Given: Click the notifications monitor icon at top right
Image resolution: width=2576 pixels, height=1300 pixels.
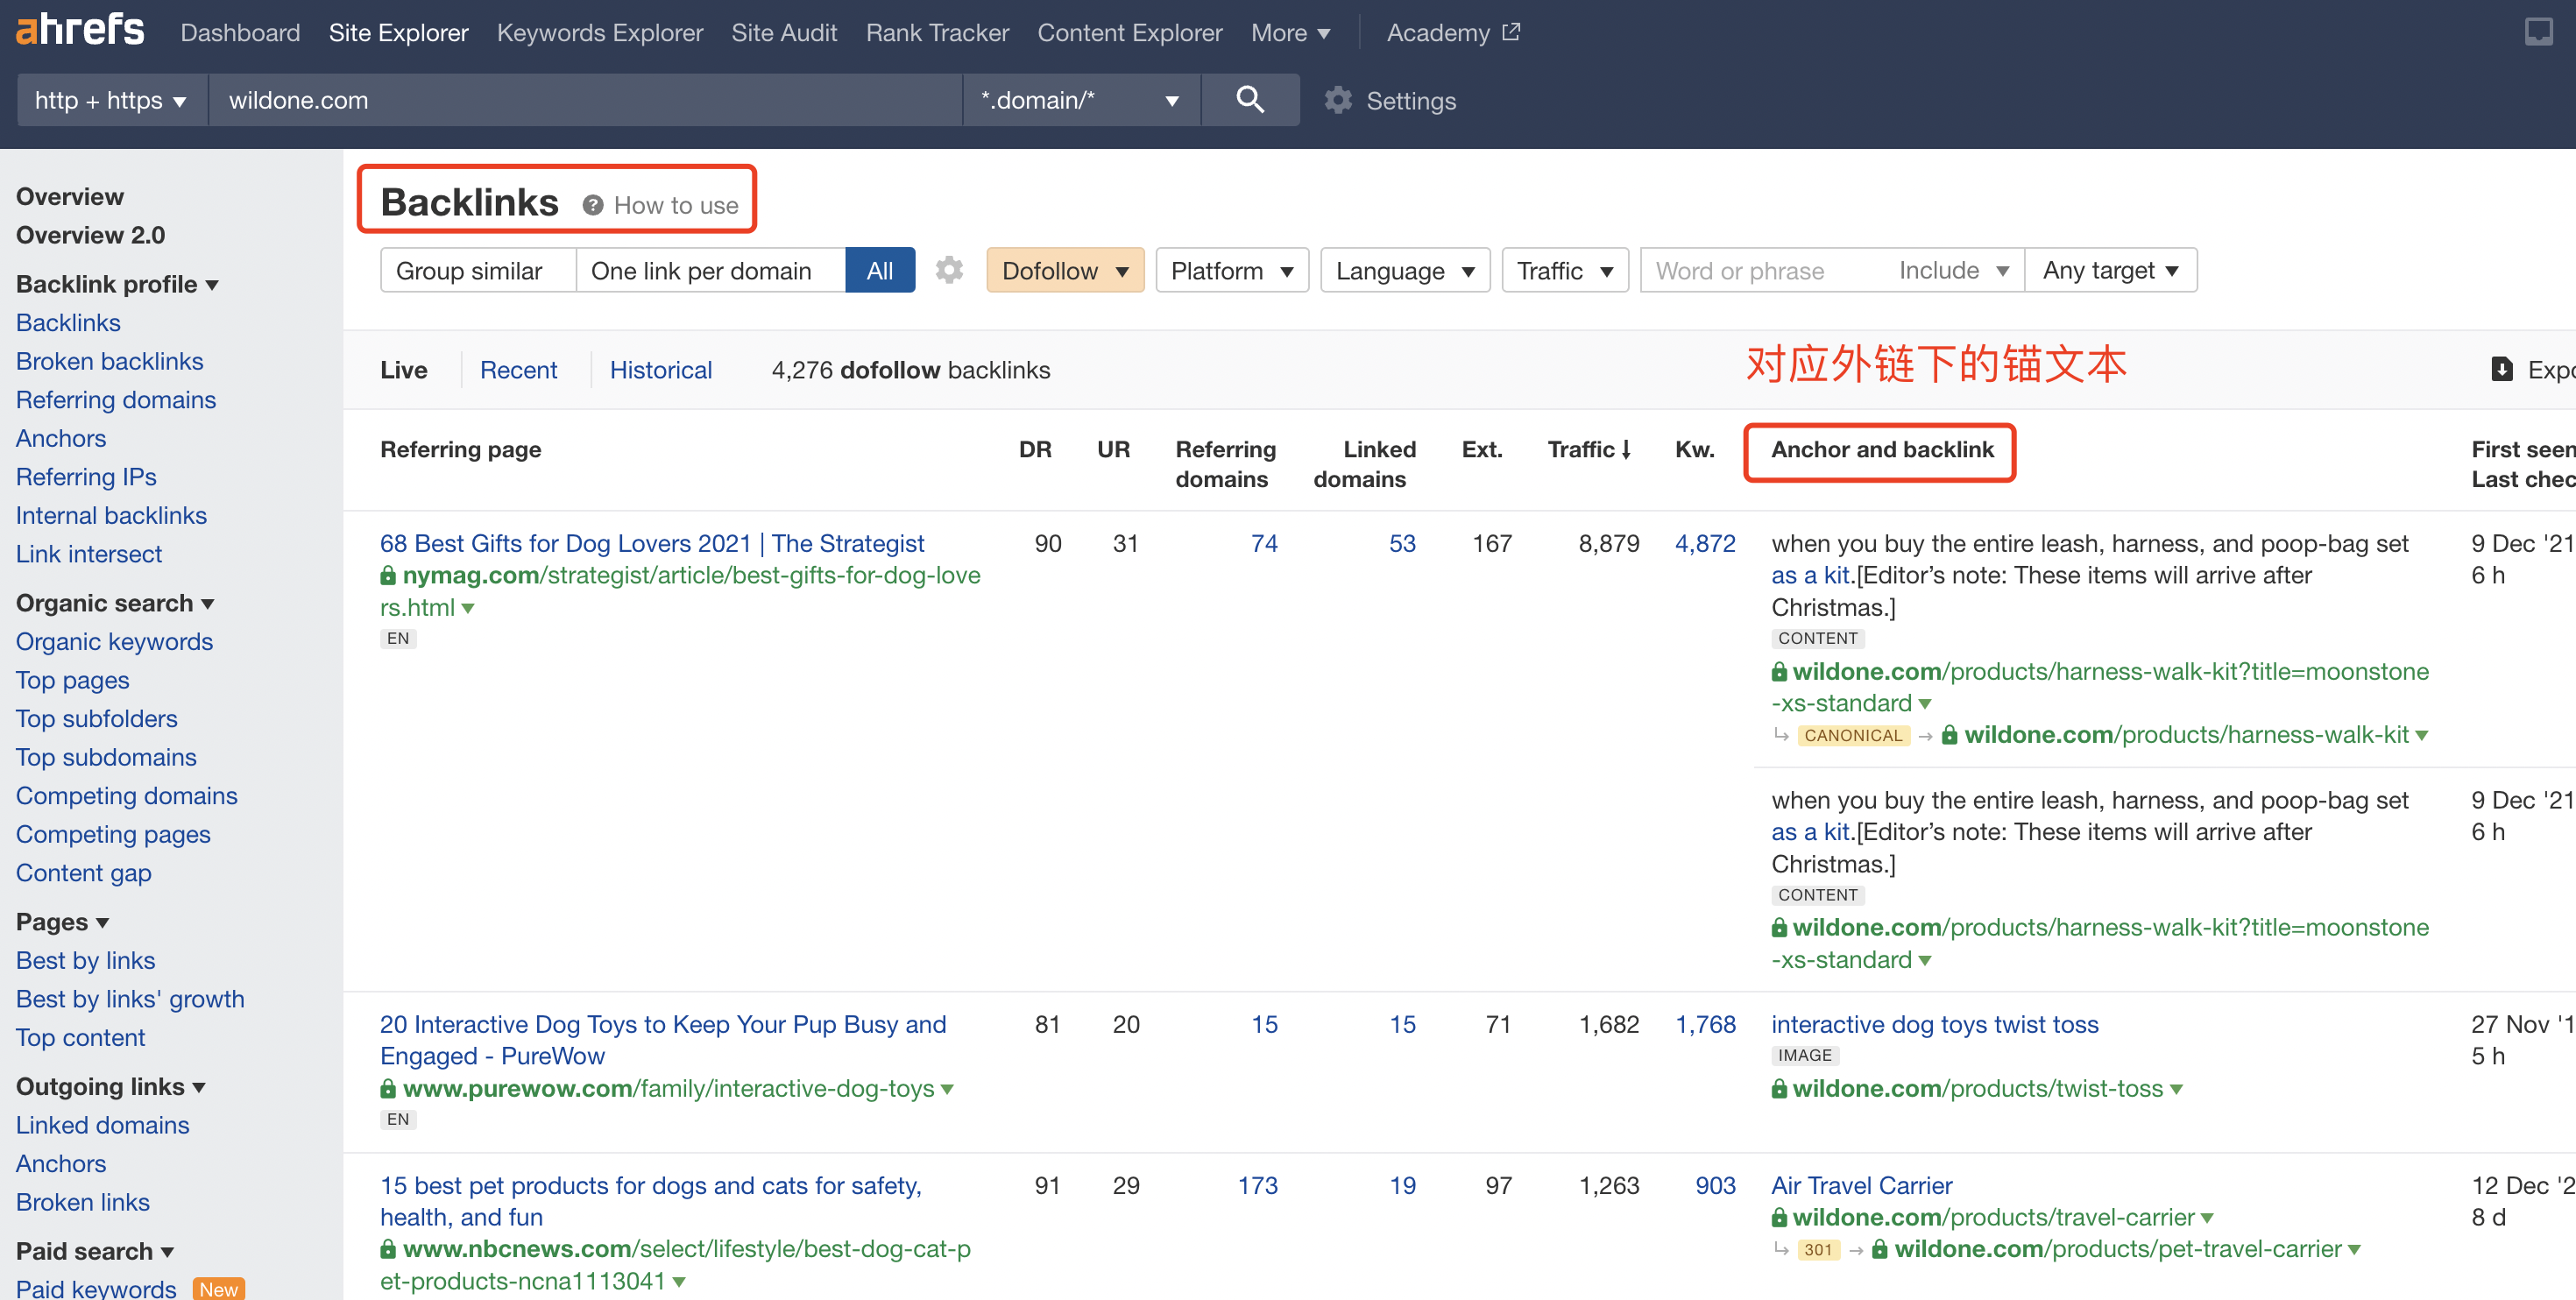Looking at the screenshot, I should tap(2539, 32).
